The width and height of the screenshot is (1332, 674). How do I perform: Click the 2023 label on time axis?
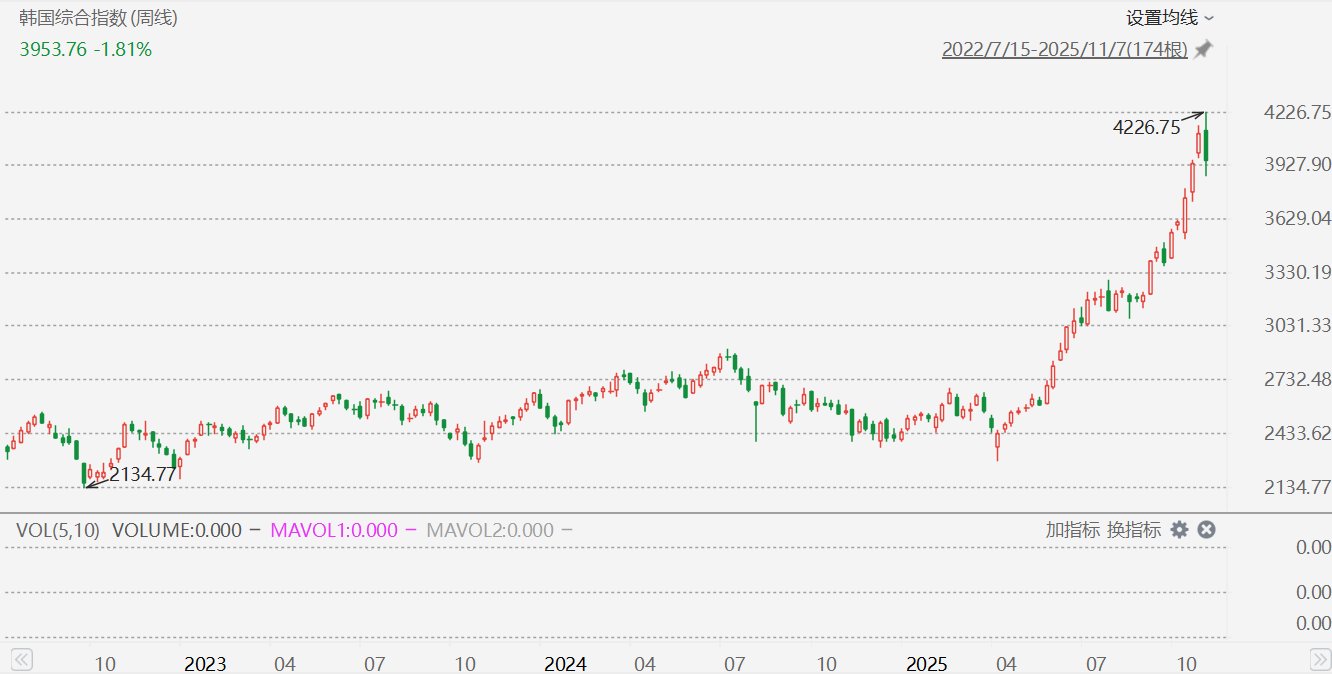pos(206,663)
